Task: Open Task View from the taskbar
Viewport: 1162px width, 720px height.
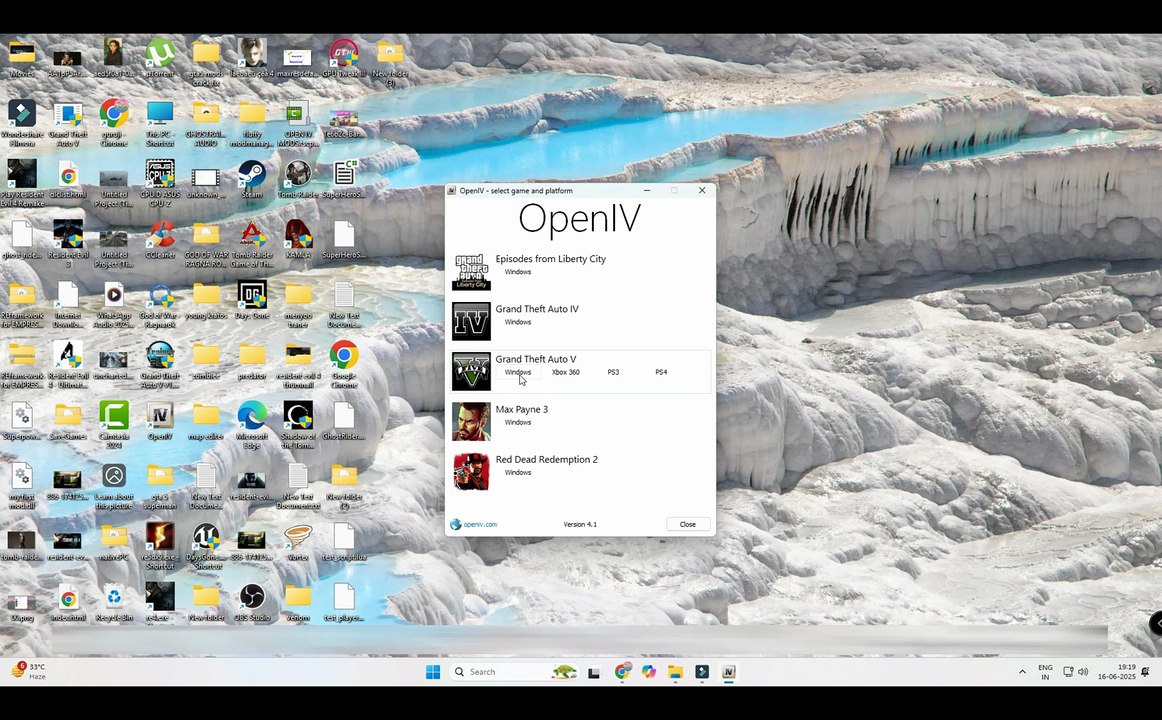Action: tap(594, 673)
